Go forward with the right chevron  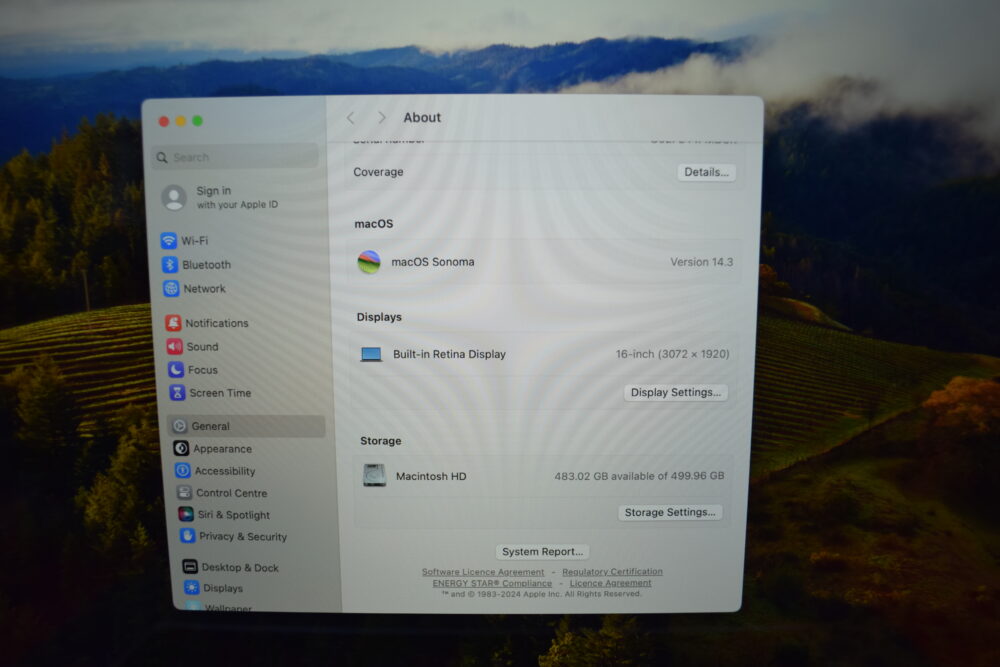pyautogui.click(x=382, y=118)
